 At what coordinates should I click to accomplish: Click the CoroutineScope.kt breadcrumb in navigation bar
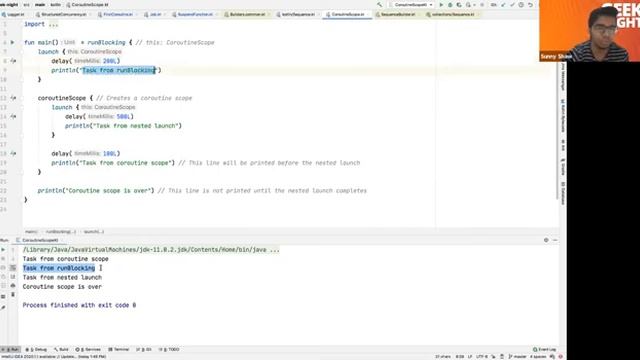tap(88, 5)
